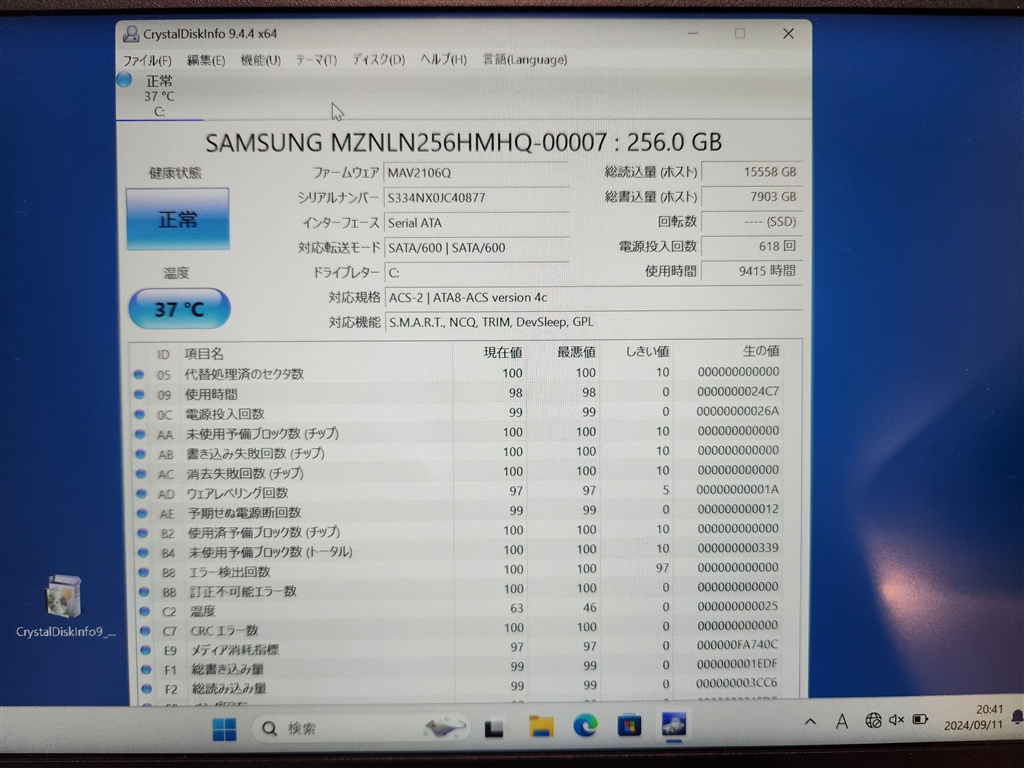Open the ディスク(D) menu
The height and width of the screenshot is (768, 1024).
pos(379,60)
